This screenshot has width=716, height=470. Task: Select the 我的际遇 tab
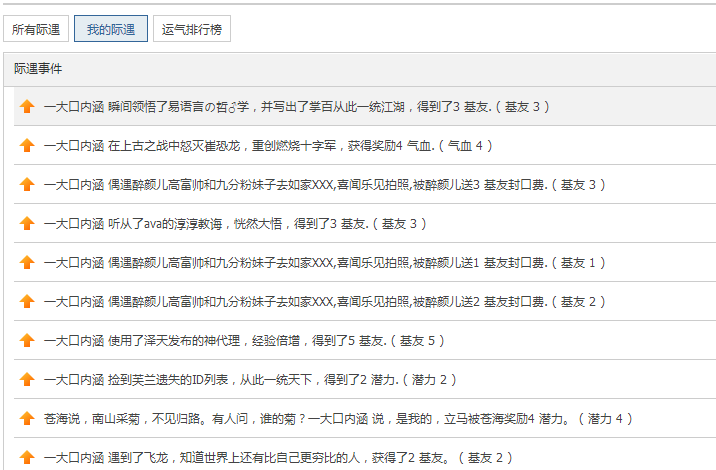(x=111, y=29)
